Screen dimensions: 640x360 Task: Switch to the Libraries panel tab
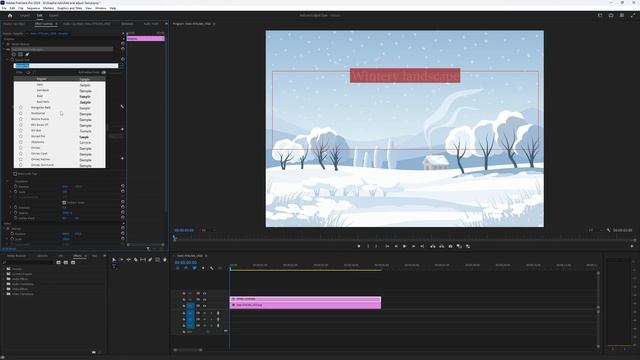(x=42, y=256)
